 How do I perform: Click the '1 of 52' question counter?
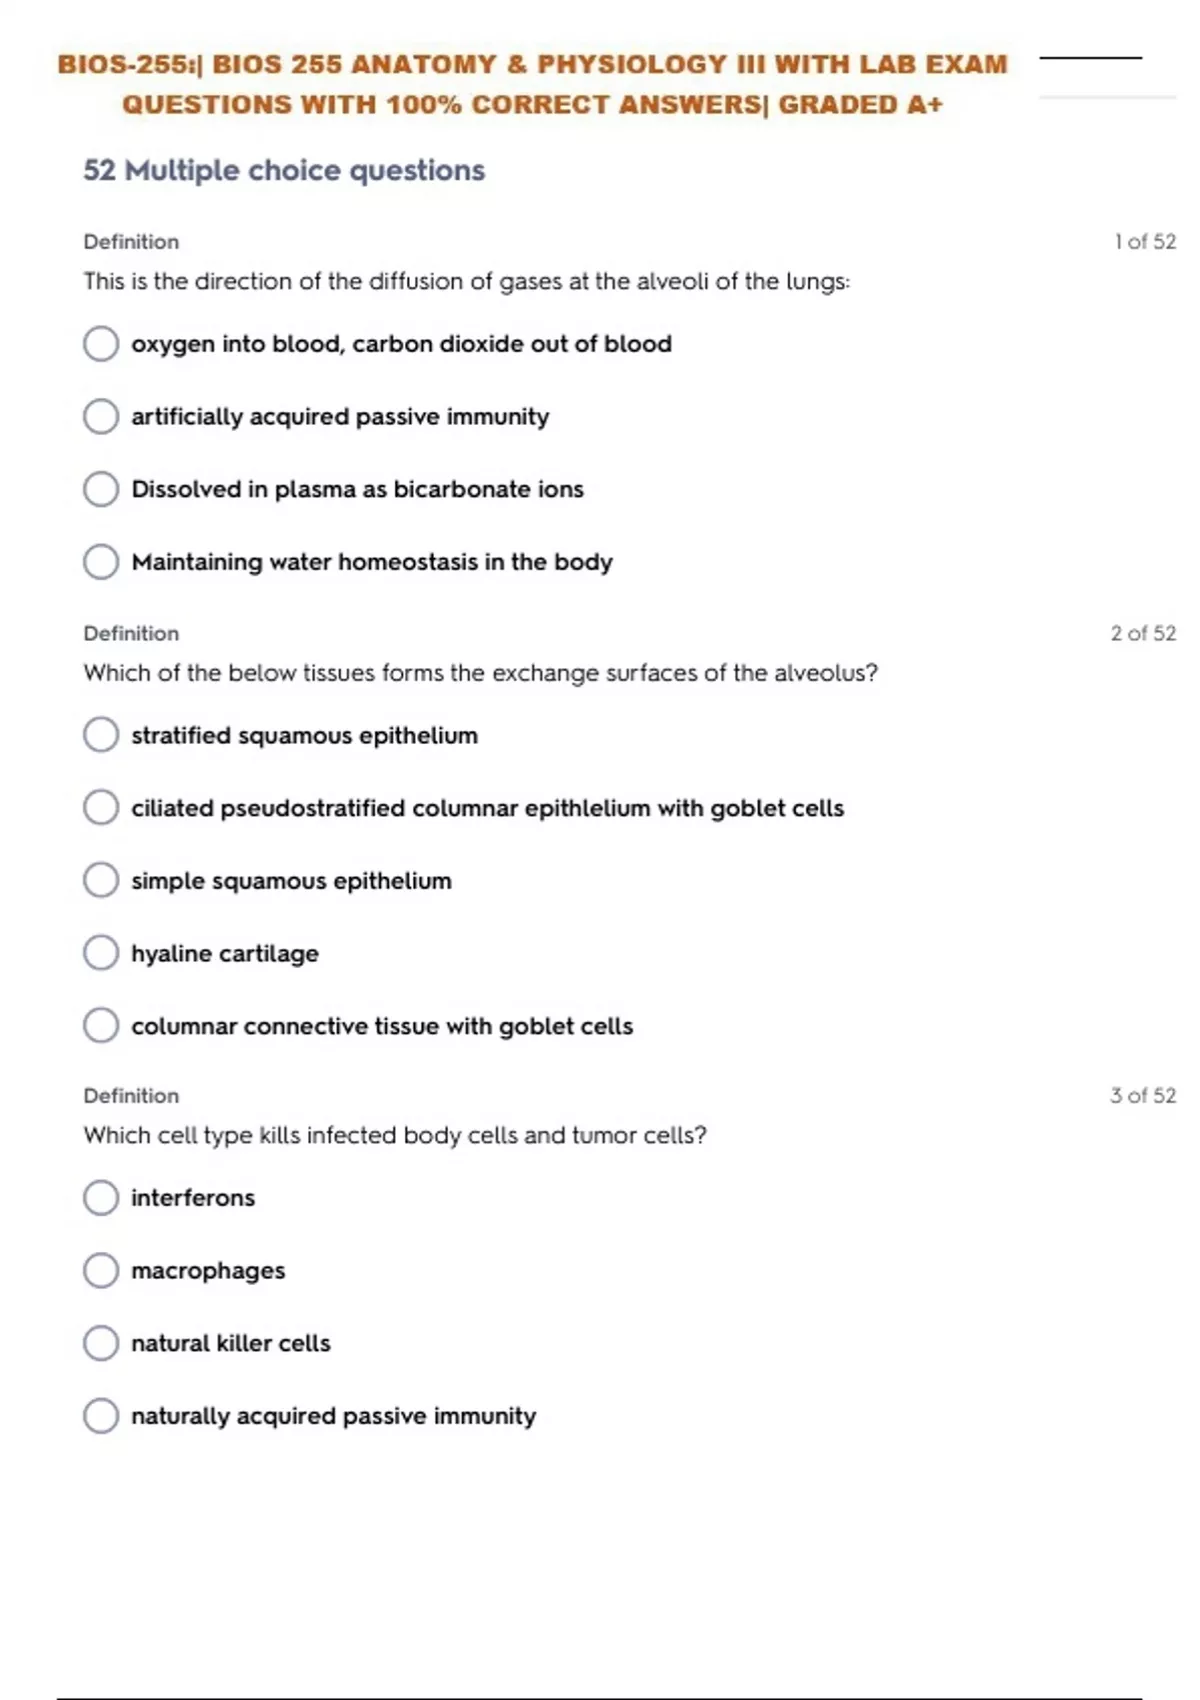1145,242
